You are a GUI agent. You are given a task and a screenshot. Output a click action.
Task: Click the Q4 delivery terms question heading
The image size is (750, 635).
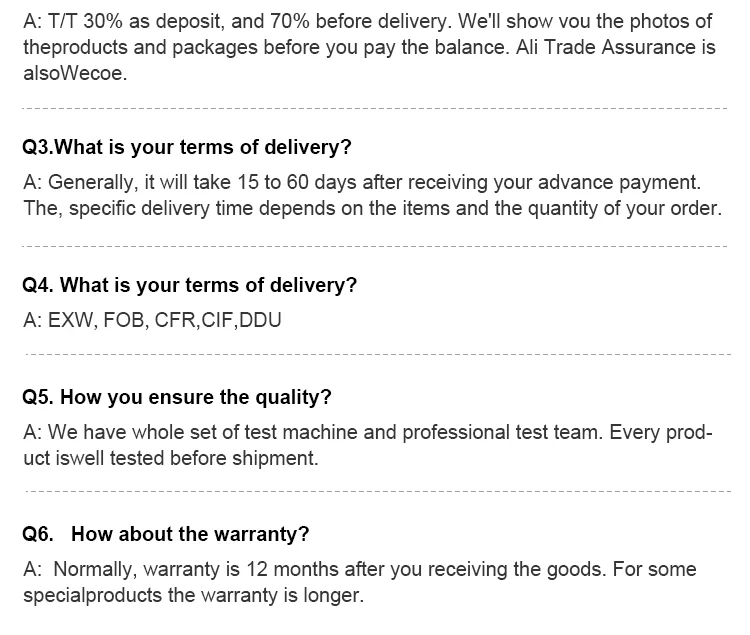[189, 285]
